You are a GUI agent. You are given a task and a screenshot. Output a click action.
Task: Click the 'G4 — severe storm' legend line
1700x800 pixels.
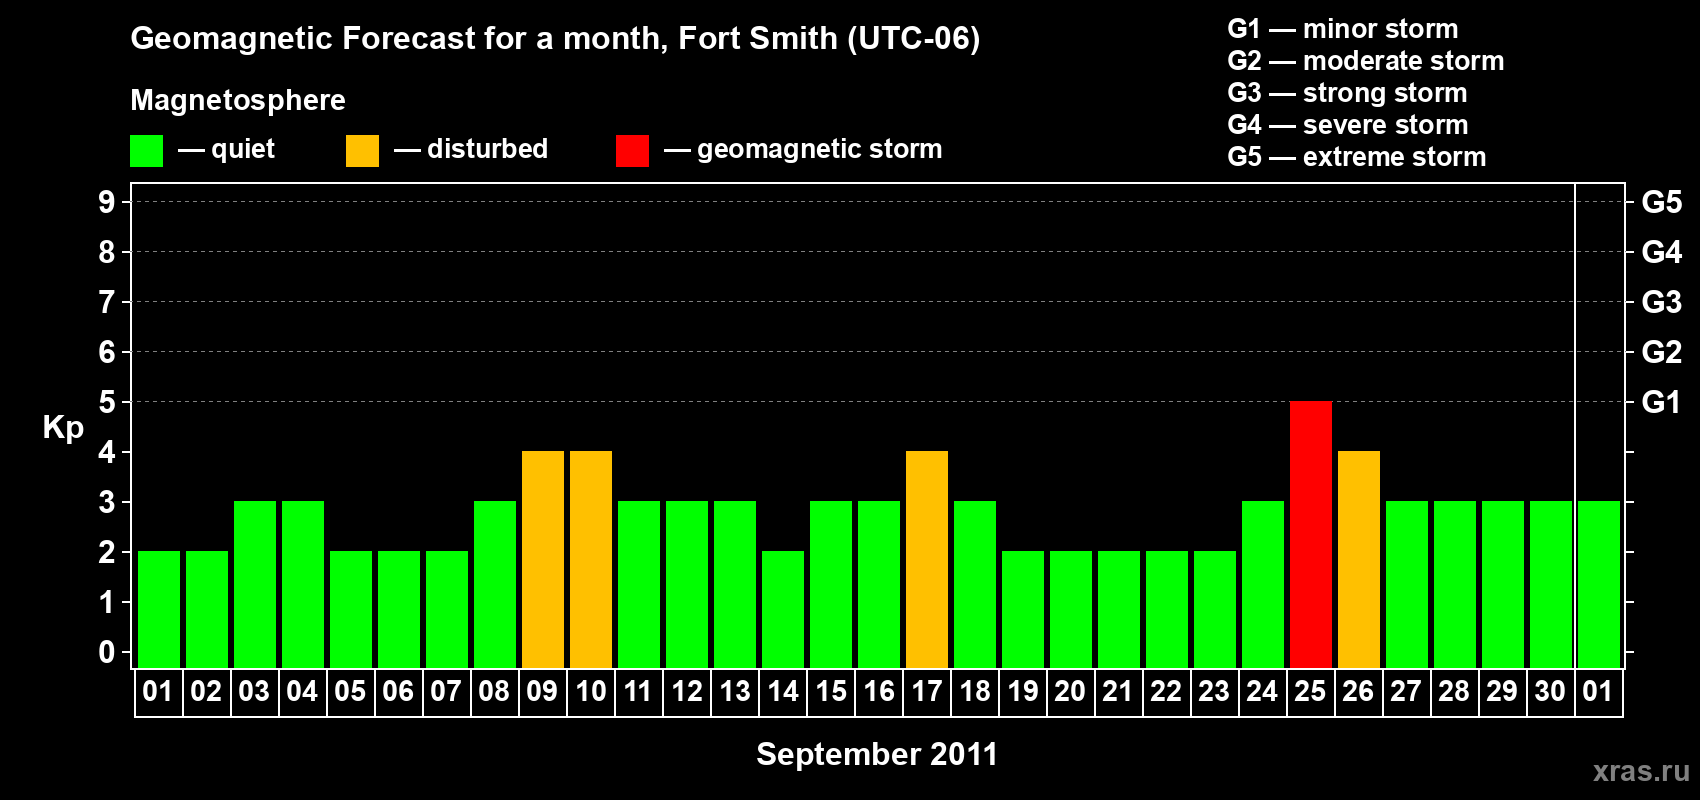coord(1348,125)
